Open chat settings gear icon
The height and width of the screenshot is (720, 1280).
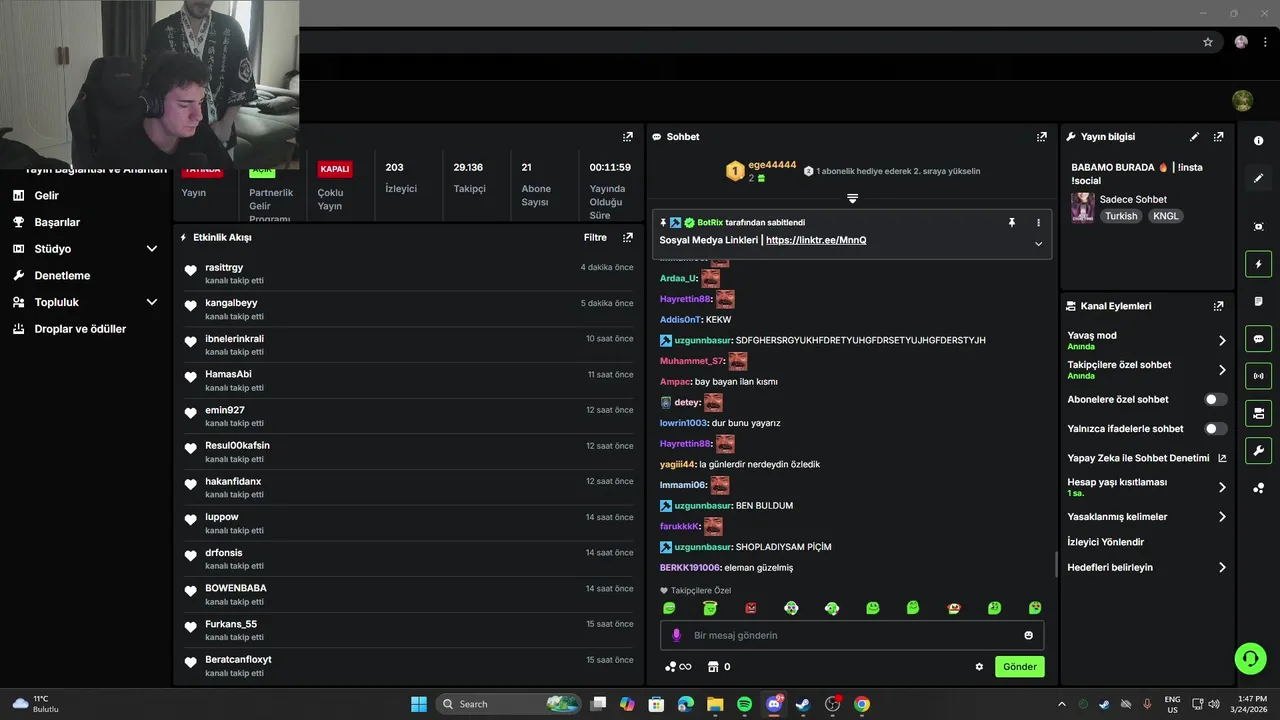click(x=979, y=667)
